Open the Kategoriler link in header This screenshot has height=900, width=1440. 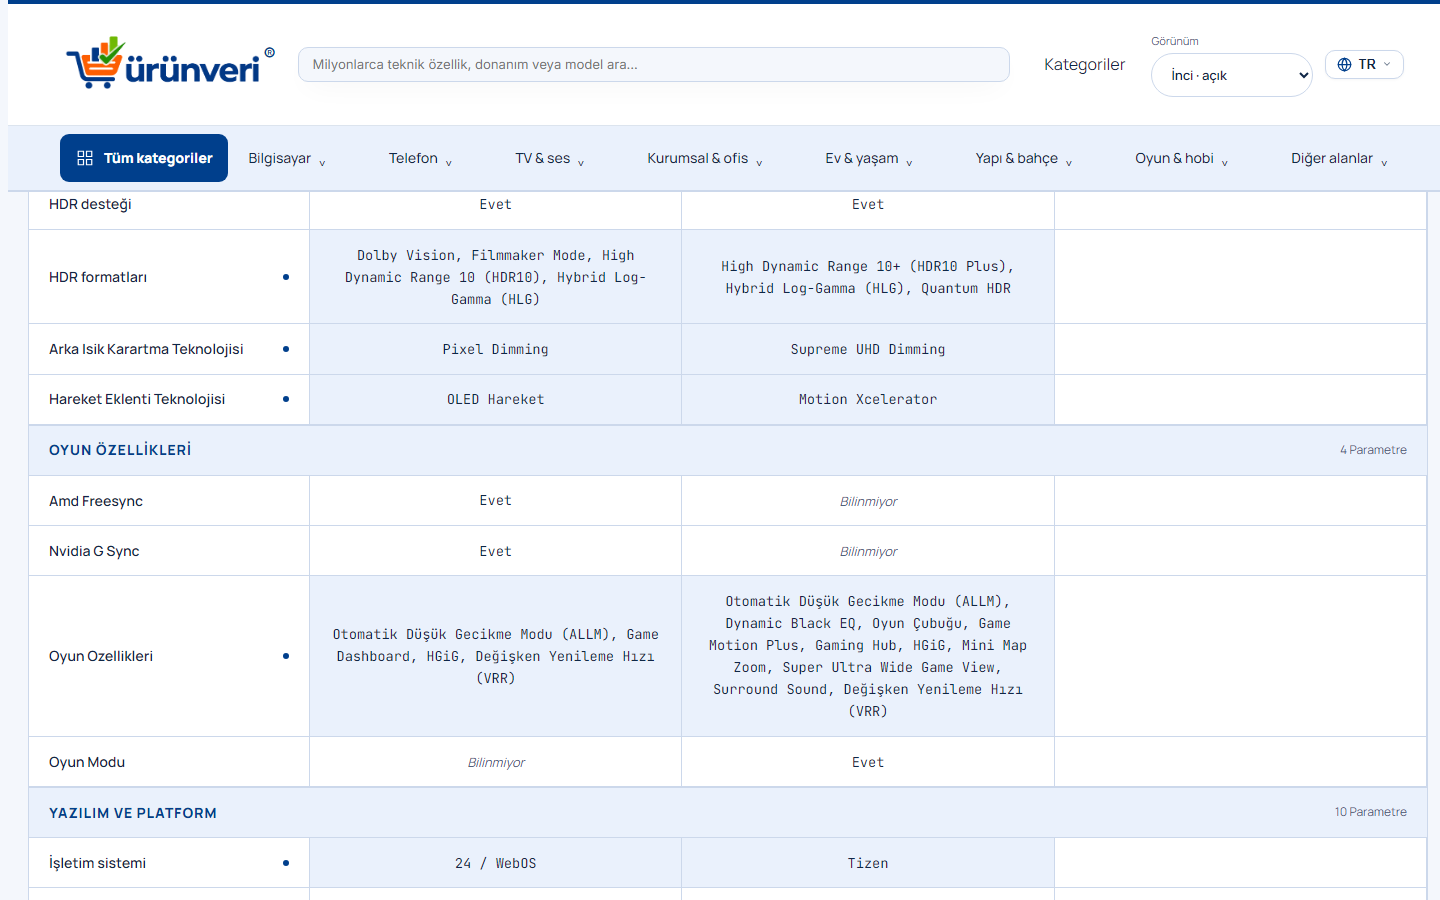pos(1084,64)
